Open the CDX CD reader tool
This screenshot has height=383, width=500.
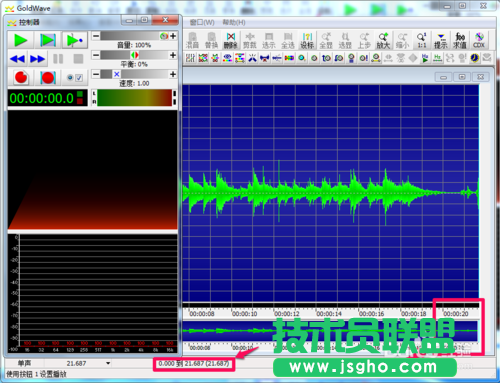click(x=479, y=40)
